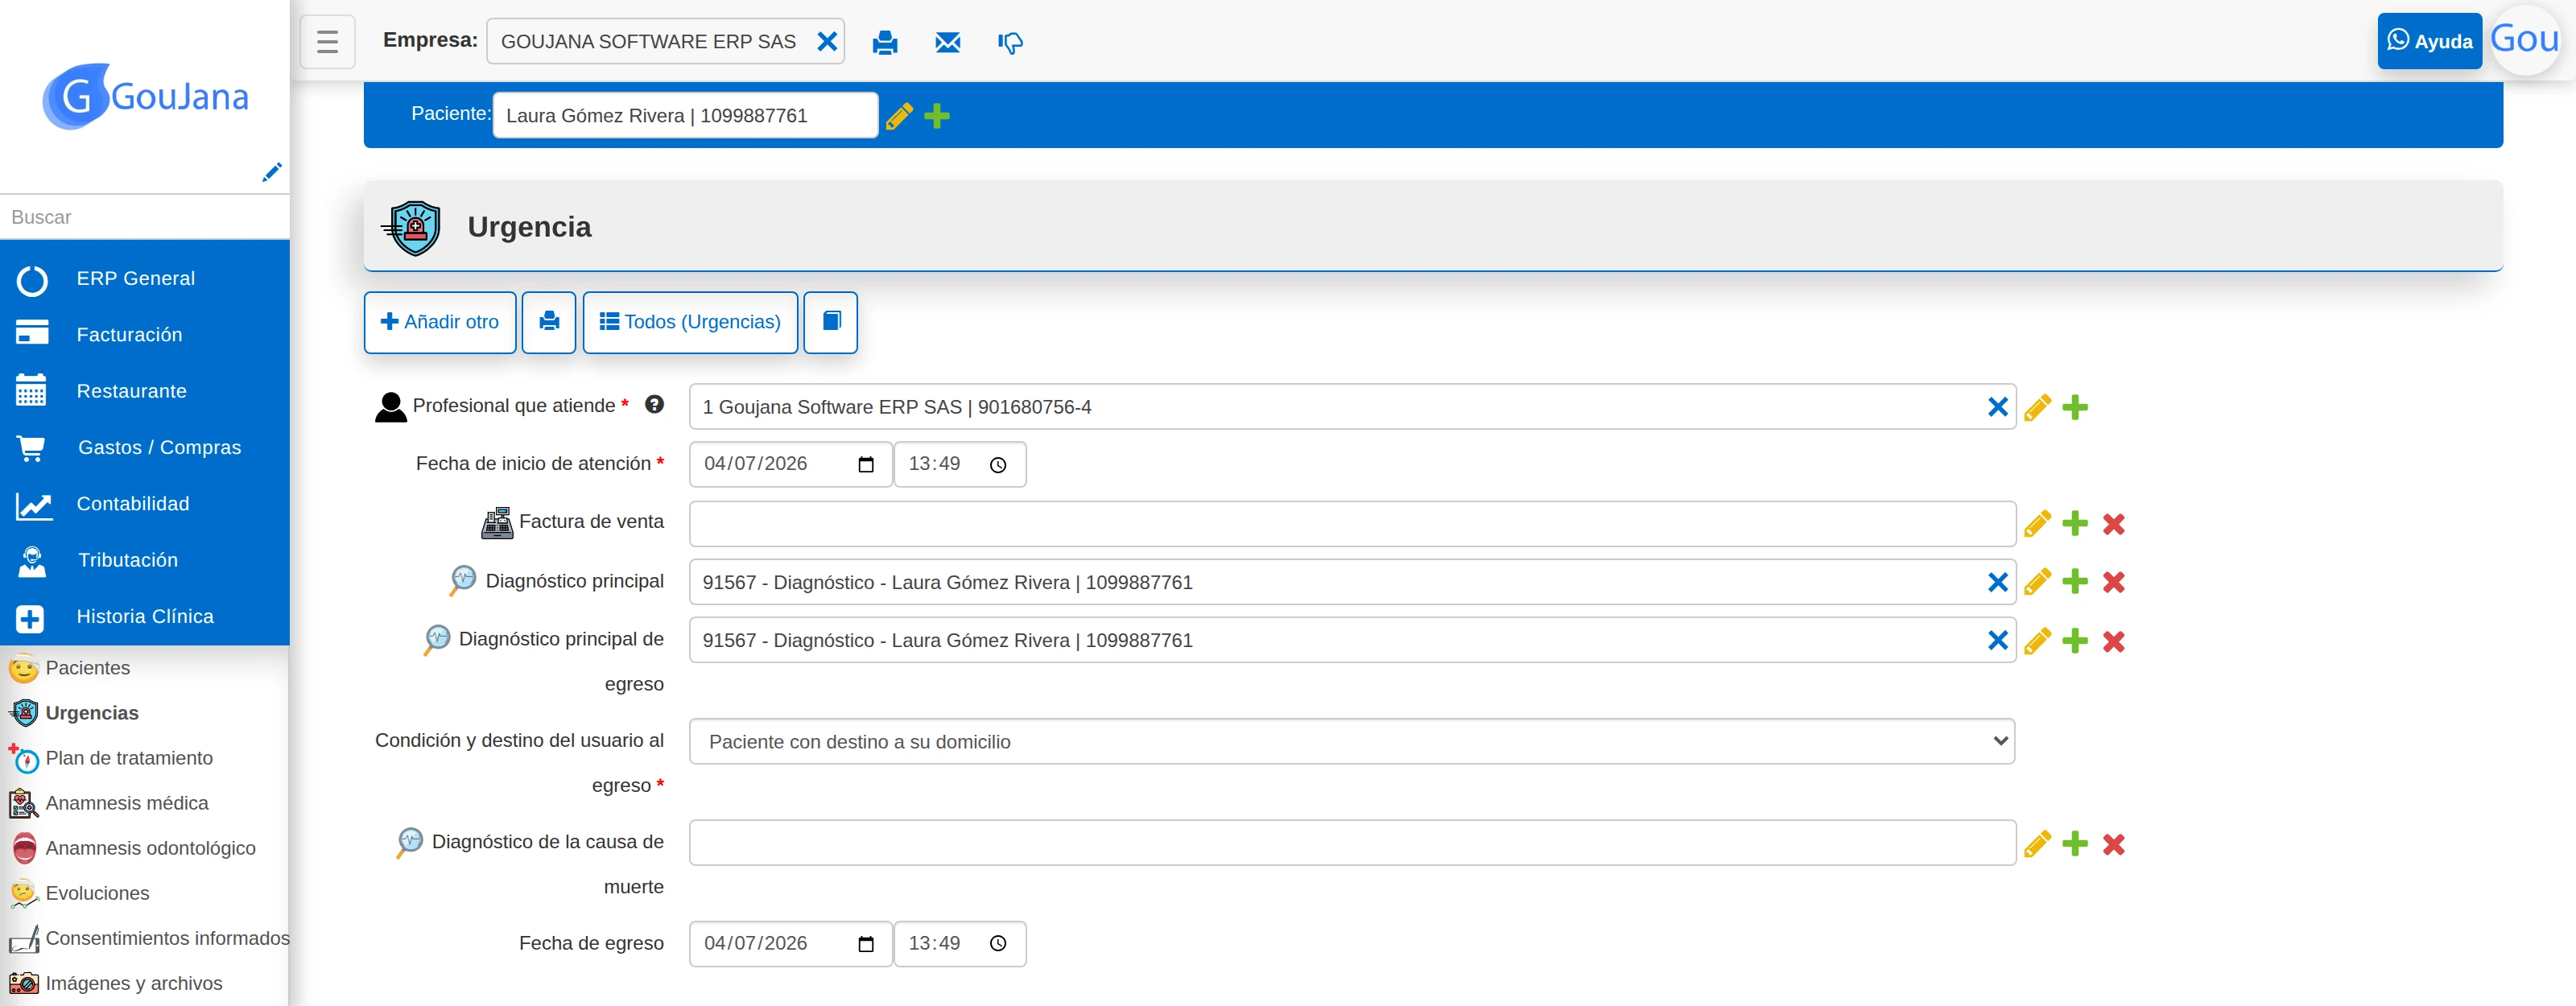Open Condición y destino del usuario dropdown
The height and width of the screenshot is (1006, 2576).
[x=1352, y=741]
